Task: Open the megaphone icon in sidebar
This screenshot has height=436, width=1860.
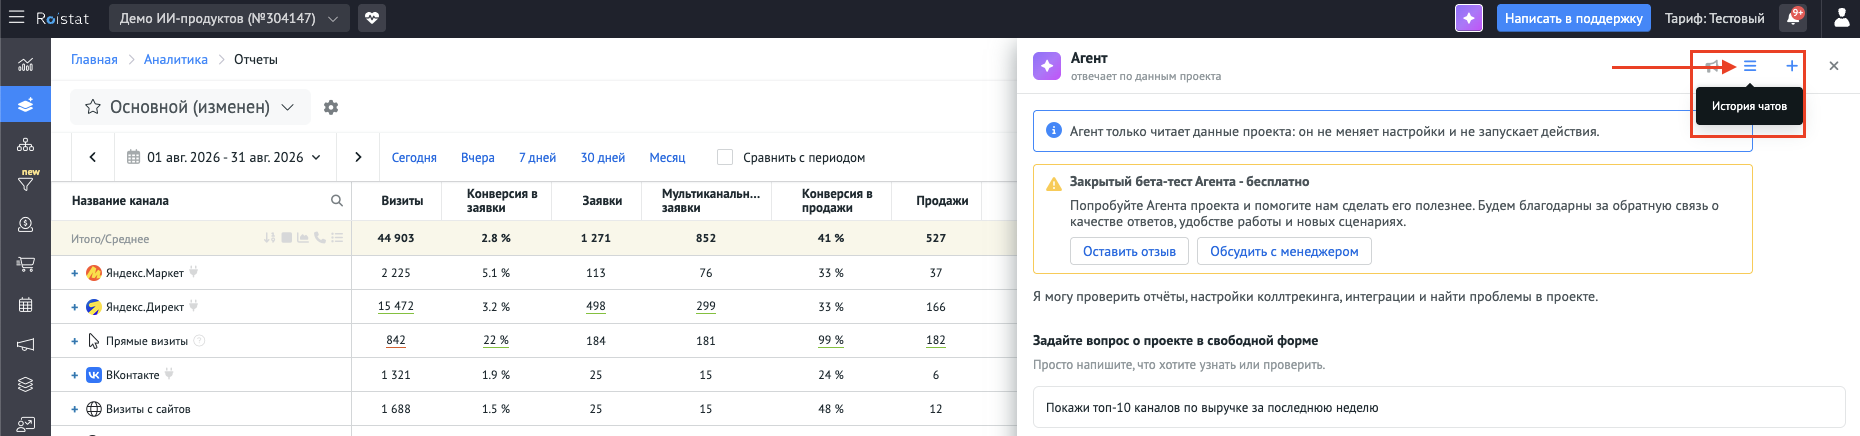Action: pos(25,345)
